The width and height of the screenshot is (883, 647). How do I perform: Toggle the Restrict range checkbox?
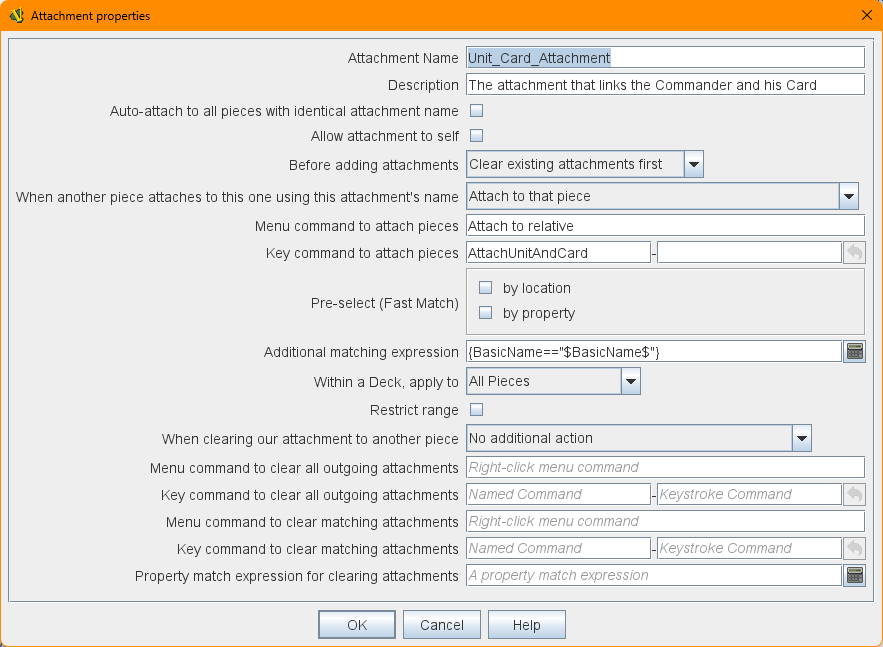477,410
